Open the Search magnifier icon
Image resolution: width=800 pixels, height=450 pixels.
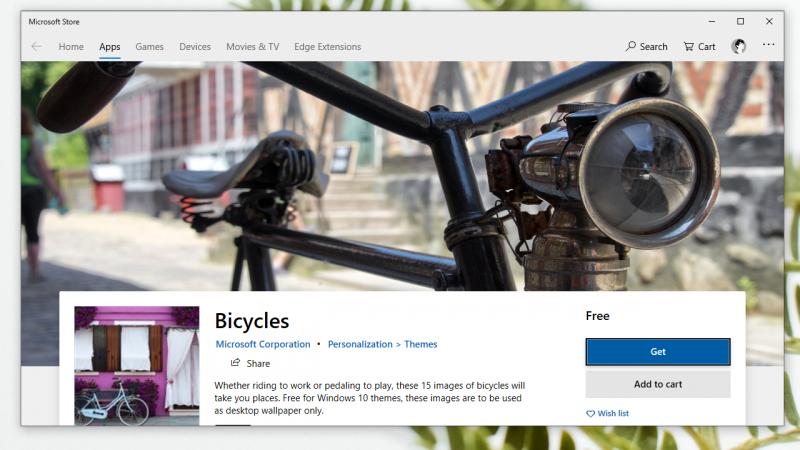(x=631, y=46)
